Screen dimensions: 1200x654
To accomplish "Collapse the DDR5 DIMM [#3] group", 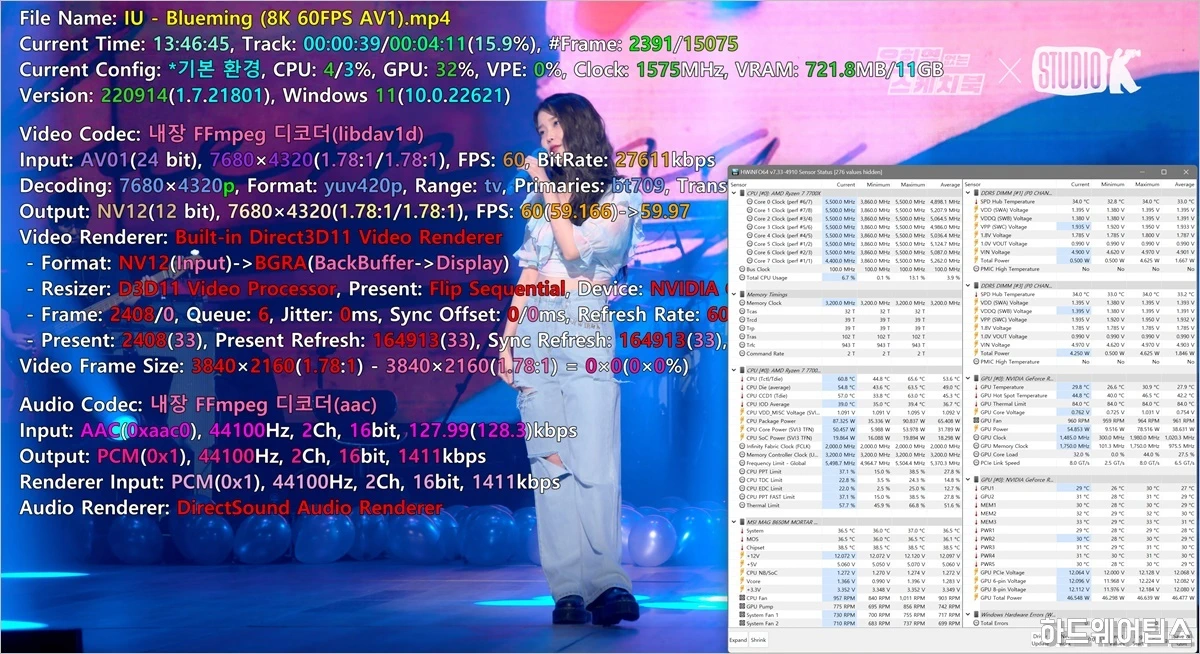I will [x=967, y=286].
